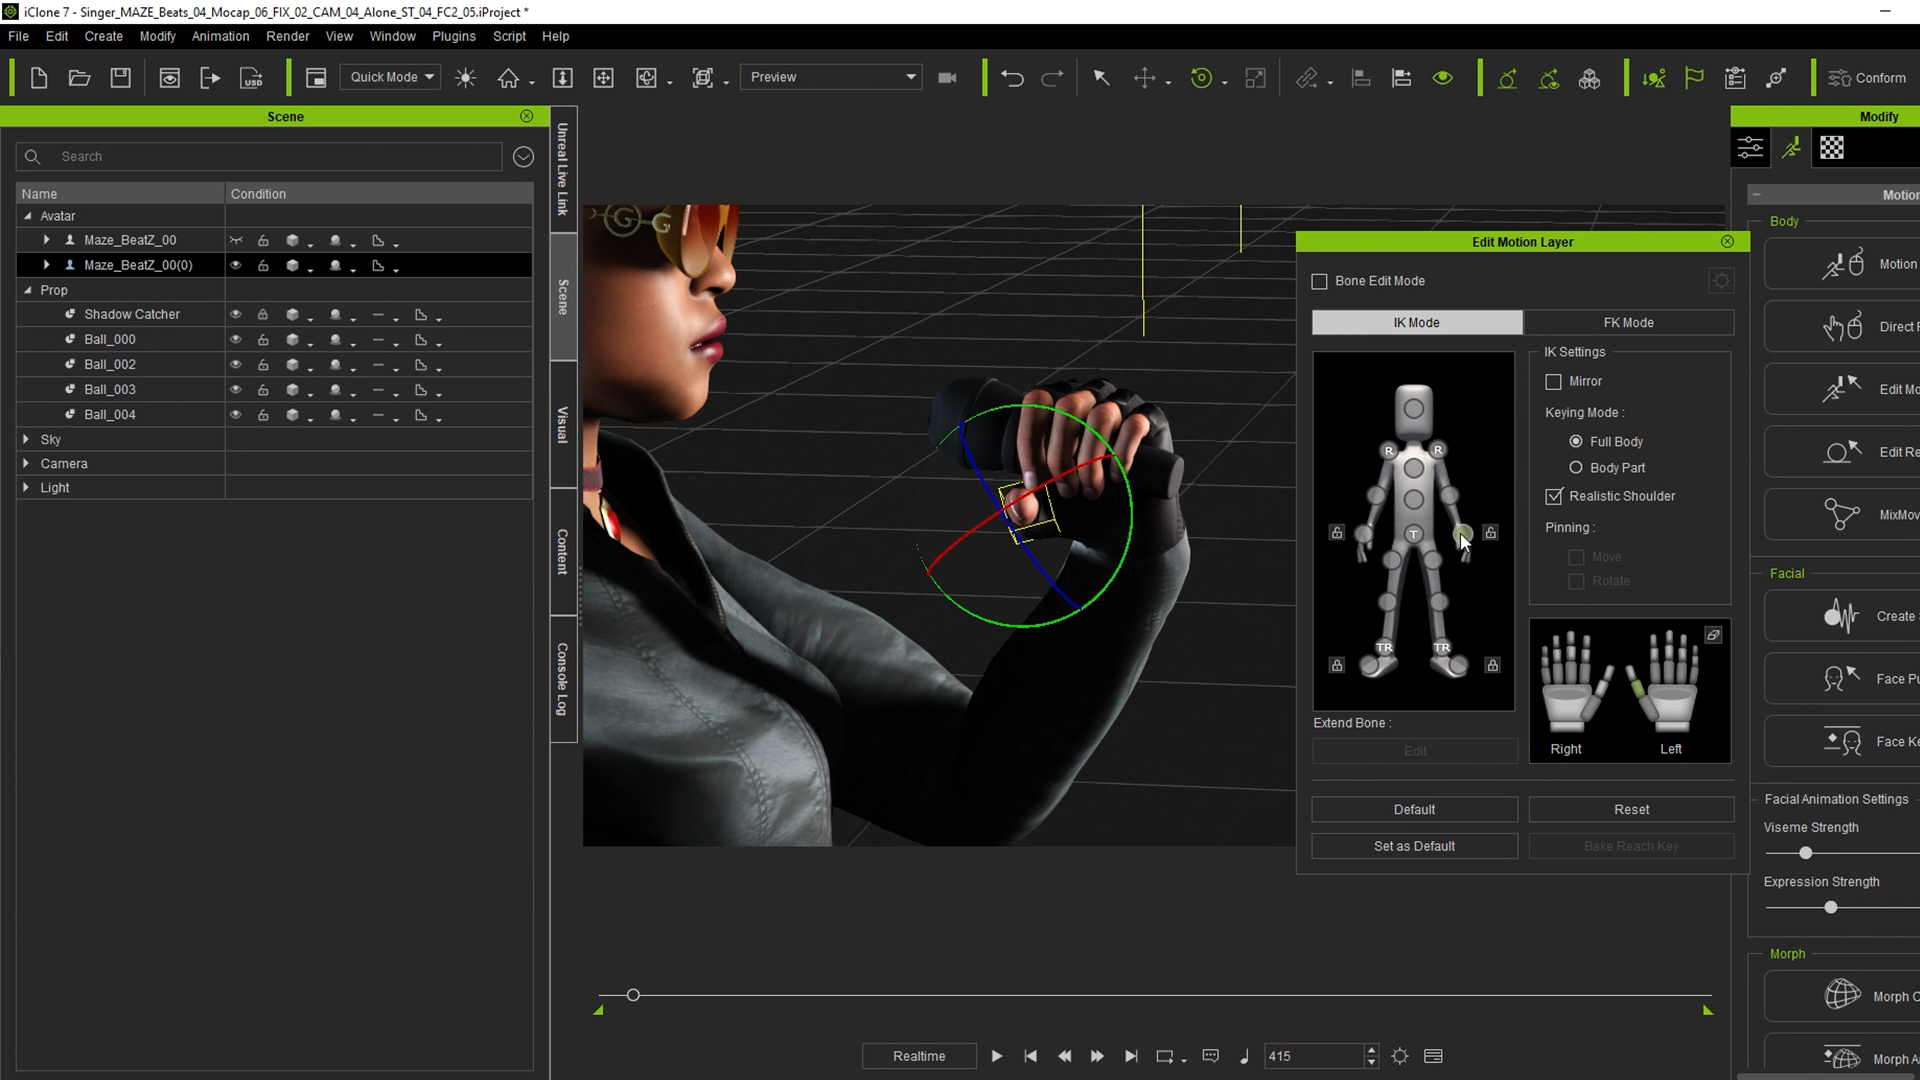Open the Preview render dropdown
This screenshot has width=1920, height=1080.
tap(831, 77)
